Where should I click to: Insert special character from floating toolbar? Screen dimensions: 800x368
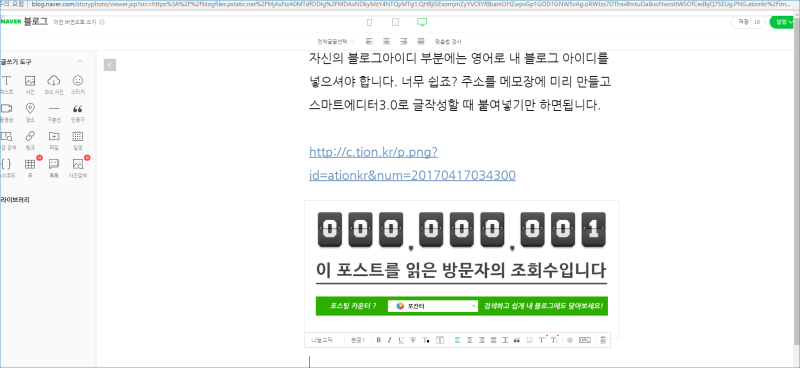570,340
